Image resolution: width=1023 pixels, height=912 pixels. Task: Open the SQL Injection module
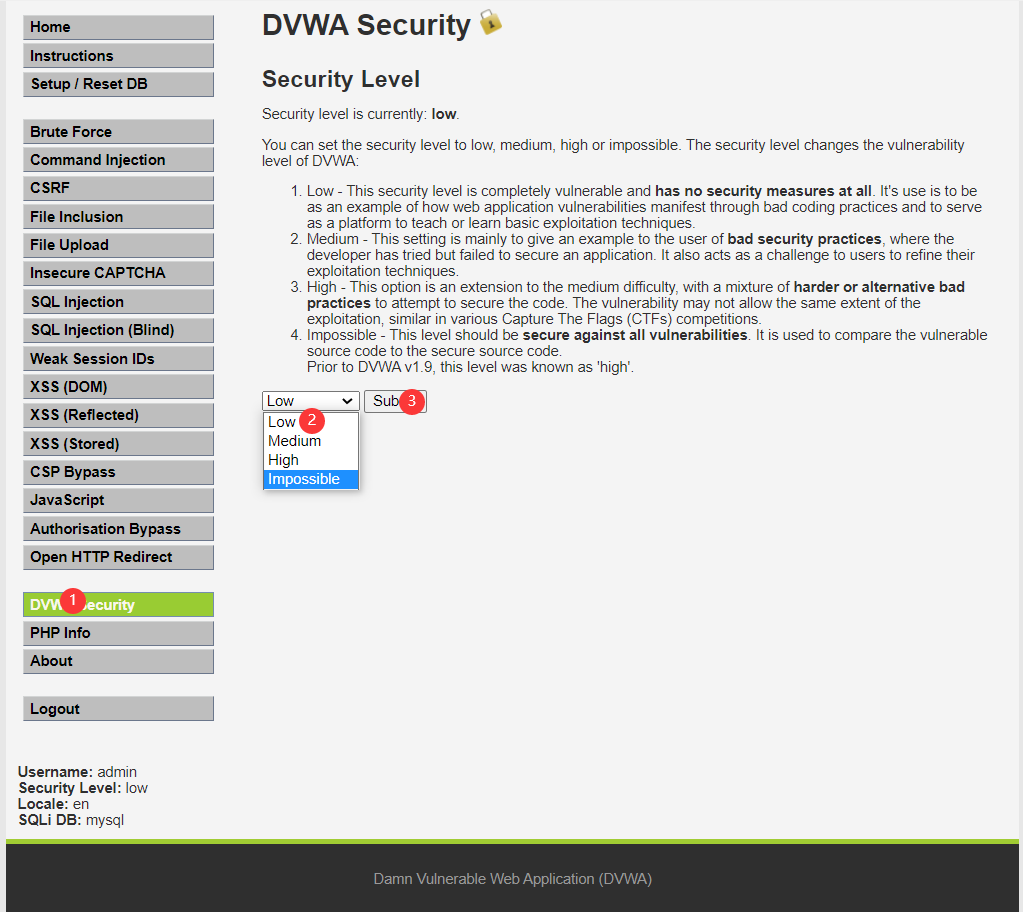point(118,301)
